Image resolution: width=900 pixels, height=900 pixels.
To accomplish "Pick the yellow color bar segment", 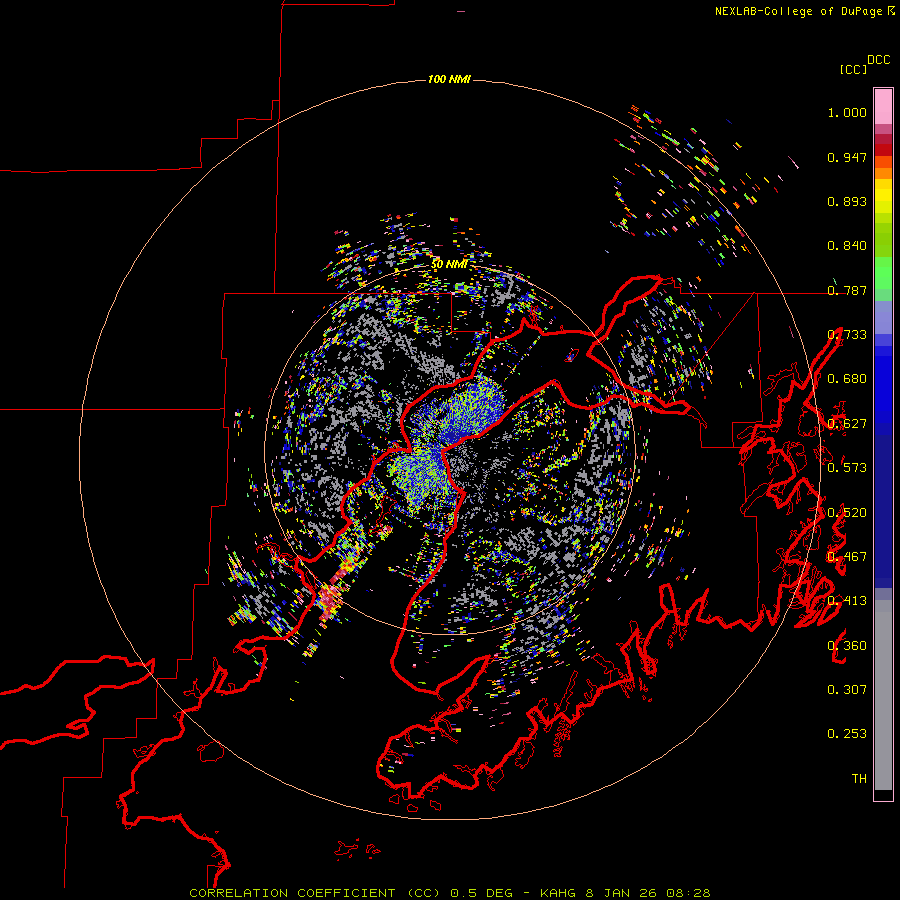I will [883, 196].
